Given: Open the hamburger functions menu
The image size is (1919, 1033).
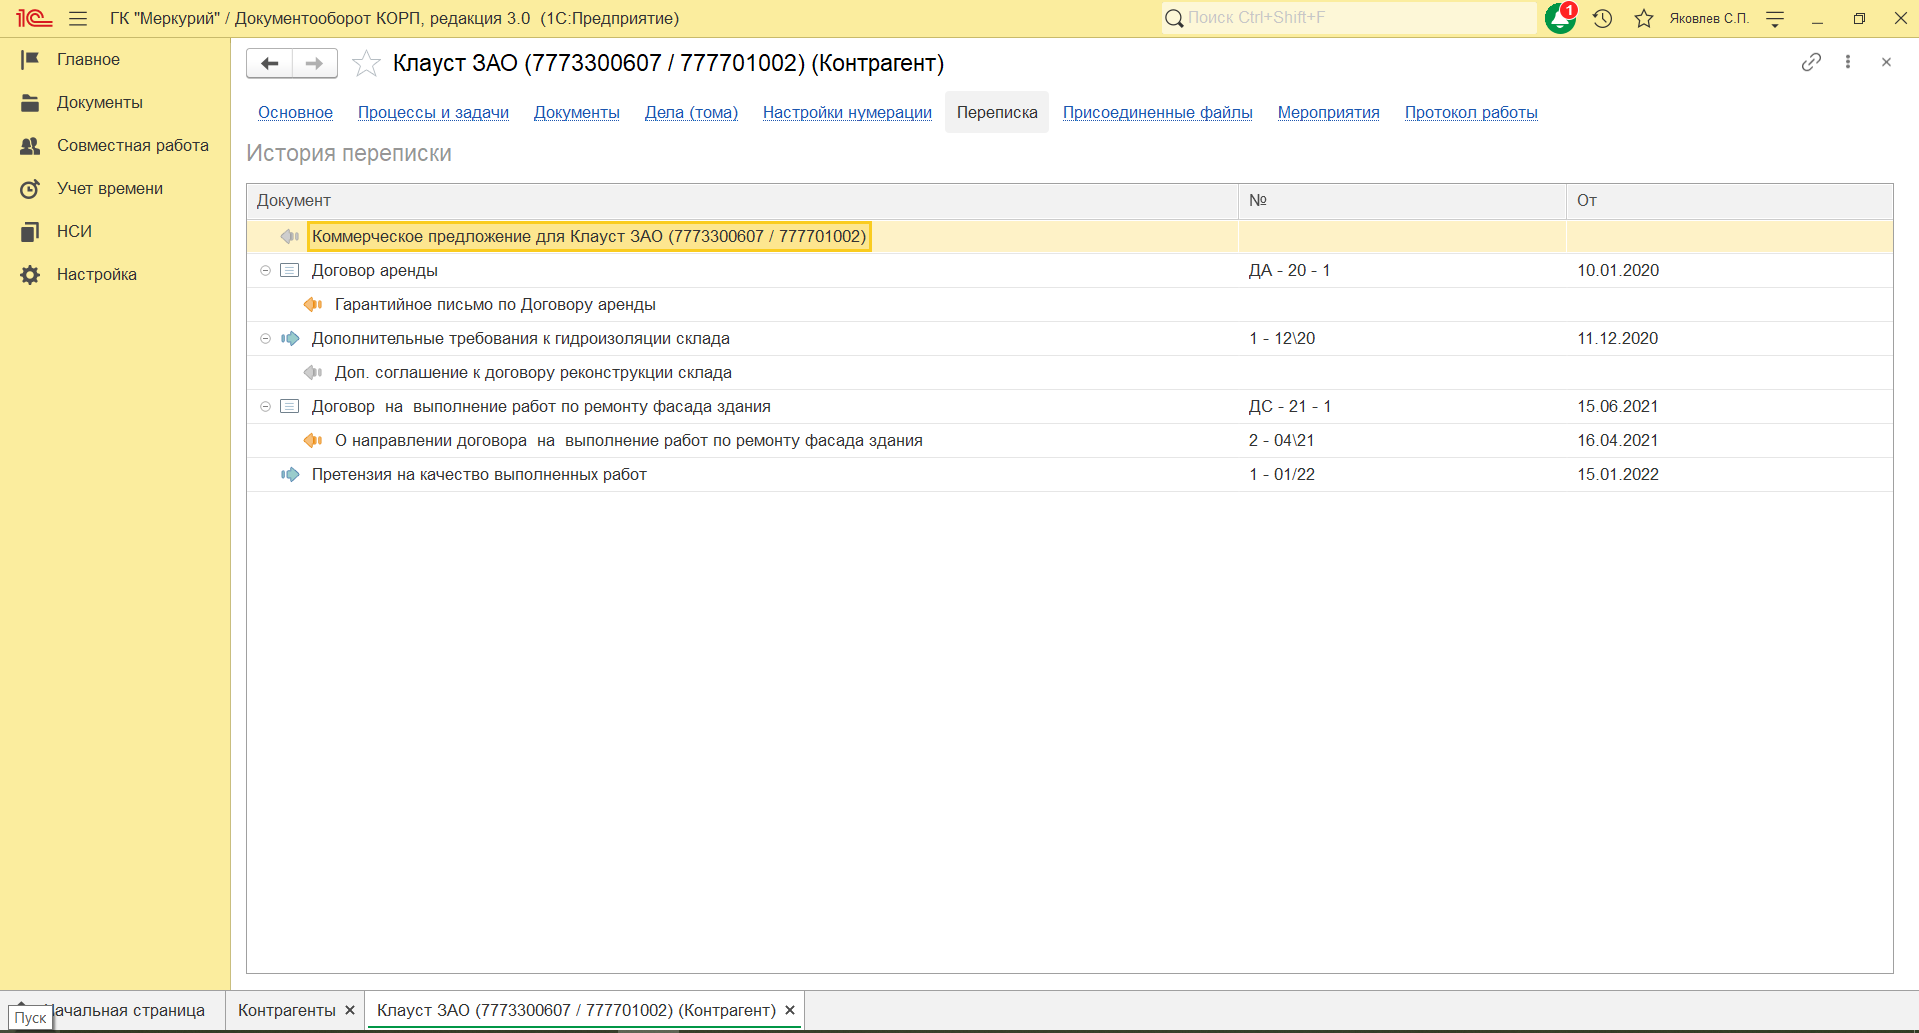Looking at the screenshot, I should (x=78, y=18).
